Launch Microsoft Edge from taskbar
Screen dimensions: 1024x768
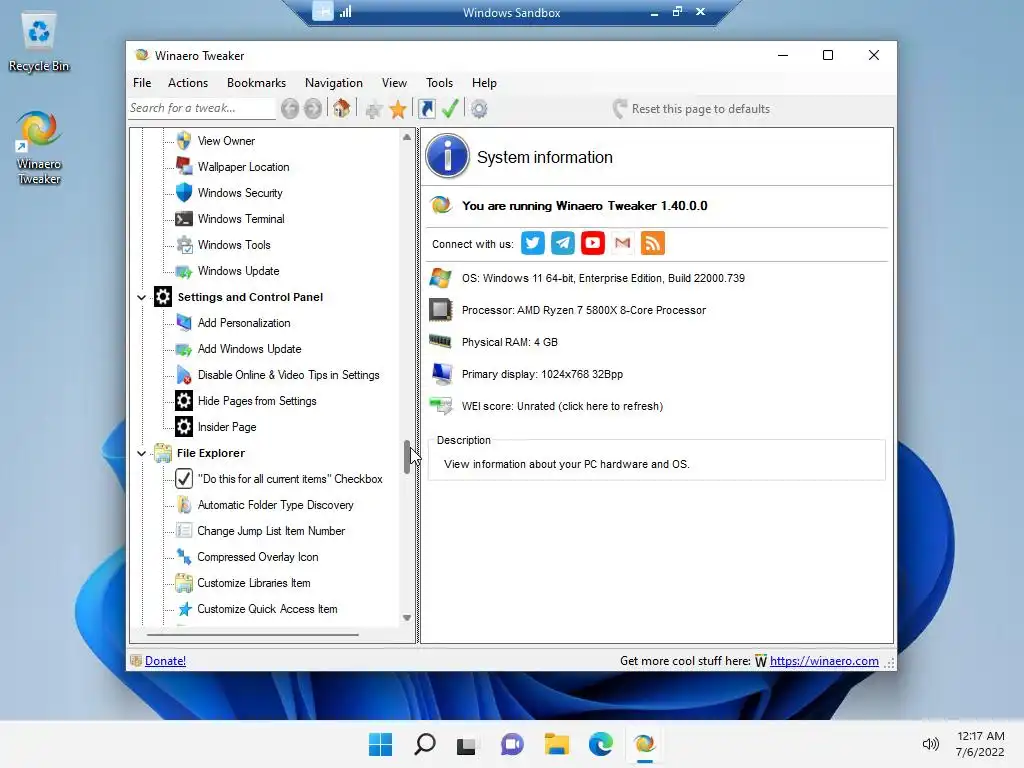tap(601, 744)
